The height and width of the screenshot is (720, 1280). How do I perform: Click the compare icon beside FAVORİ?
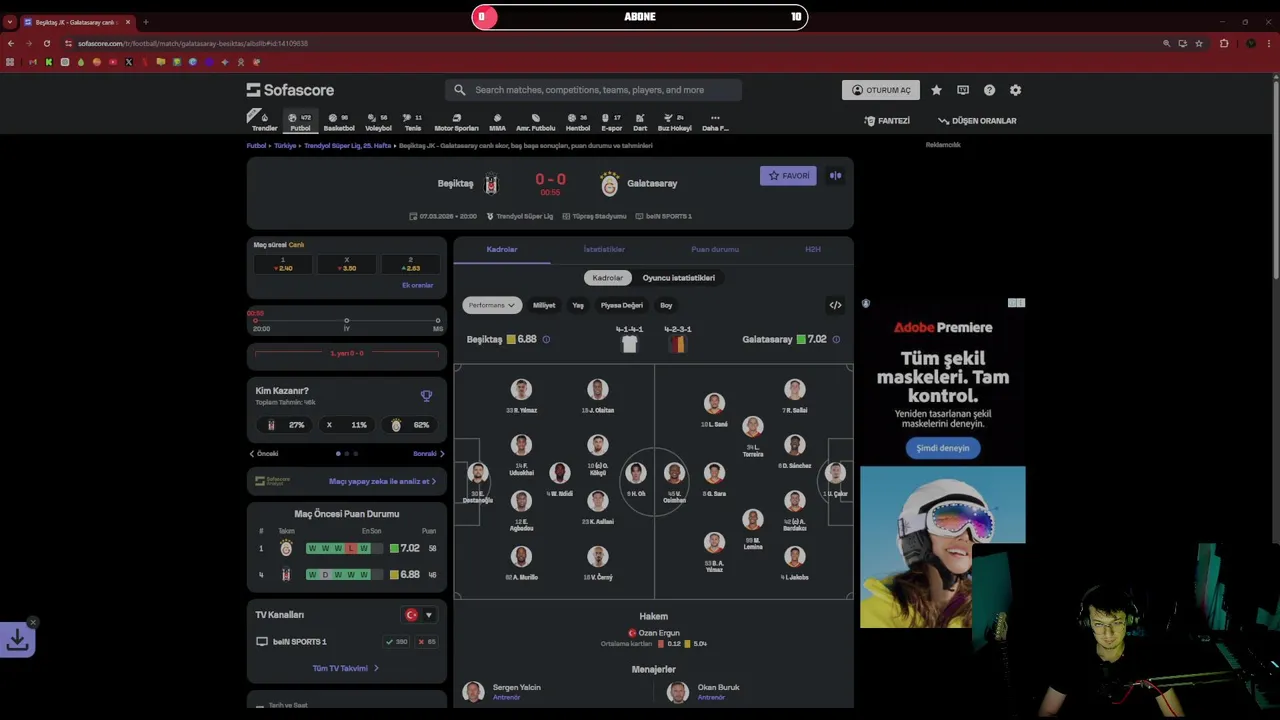835,176
